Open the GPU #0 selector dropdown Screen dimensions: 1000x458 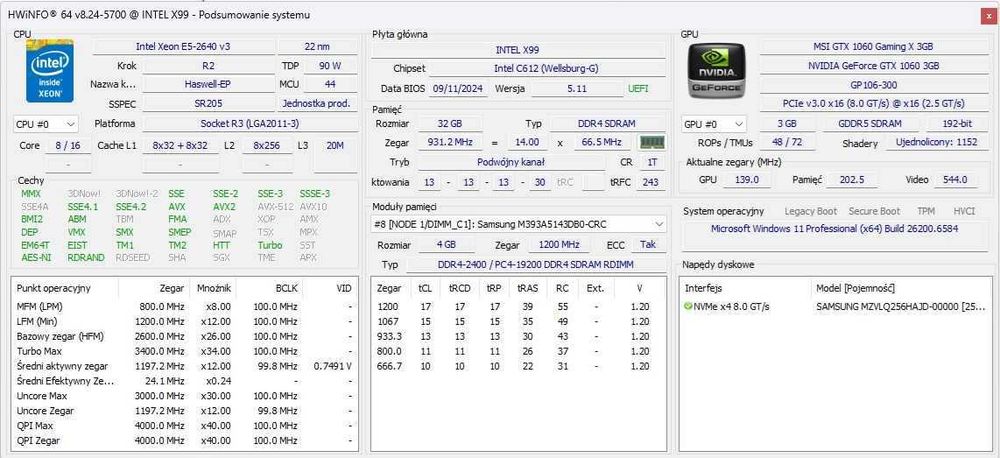714,124
